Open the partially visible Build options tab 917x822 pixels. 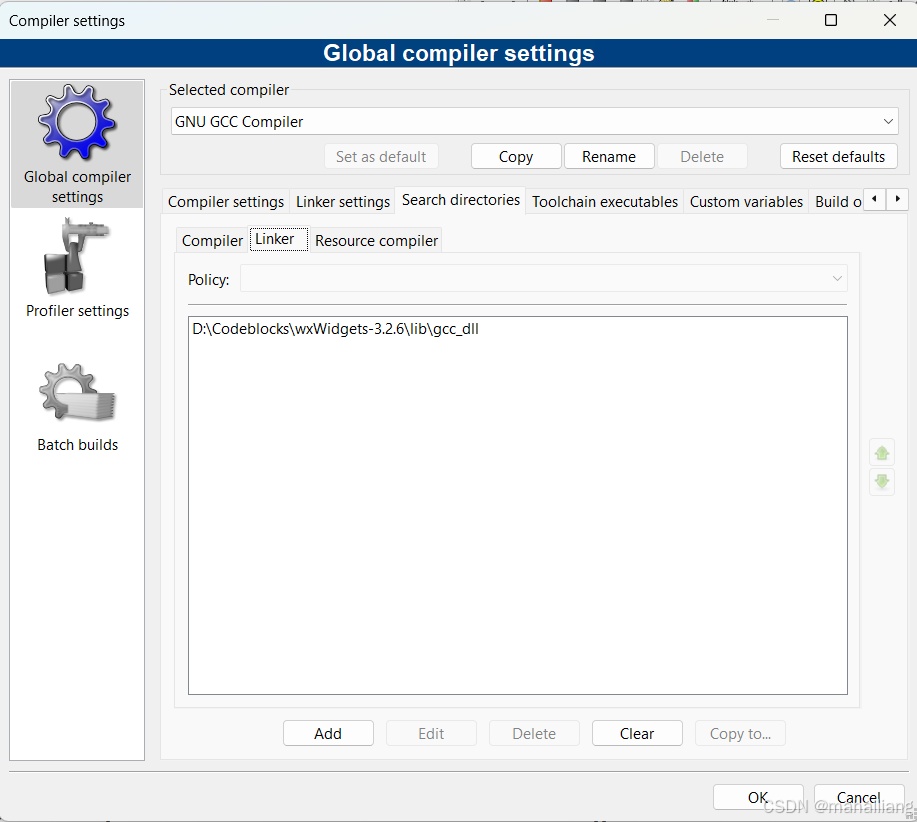click(837, 202)
